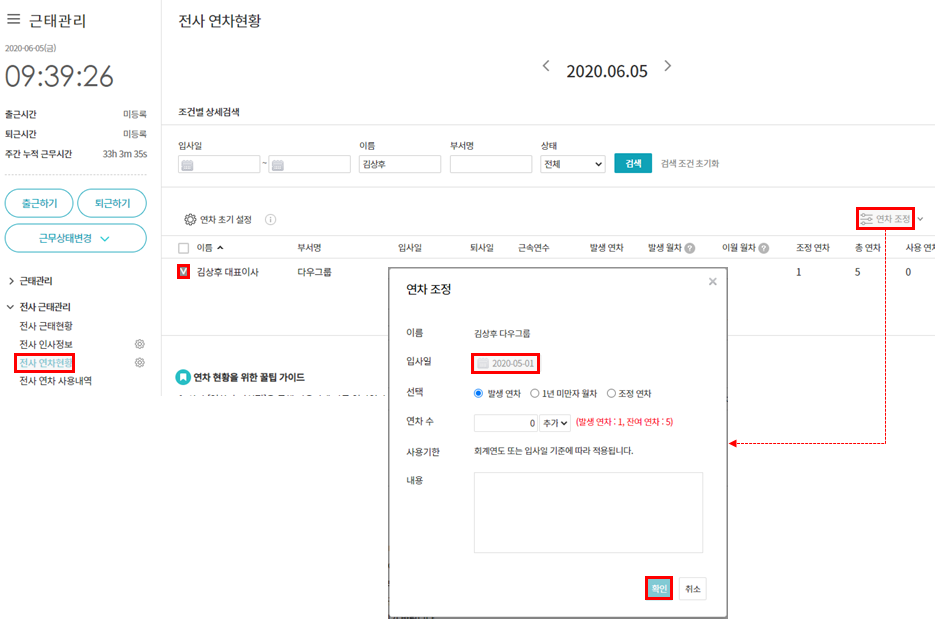Screen dimensions: 935x619
Task: Click the help icon next to 이월 월차
Action: [x=764, y=248]
